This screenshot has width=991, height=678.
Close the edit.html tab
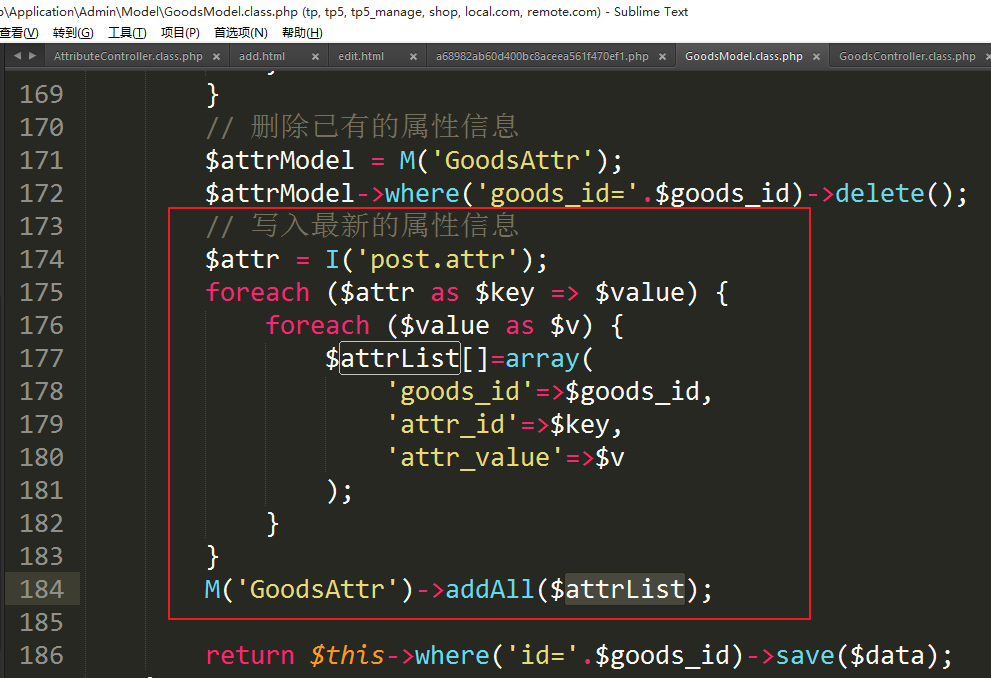pos(413,57)
